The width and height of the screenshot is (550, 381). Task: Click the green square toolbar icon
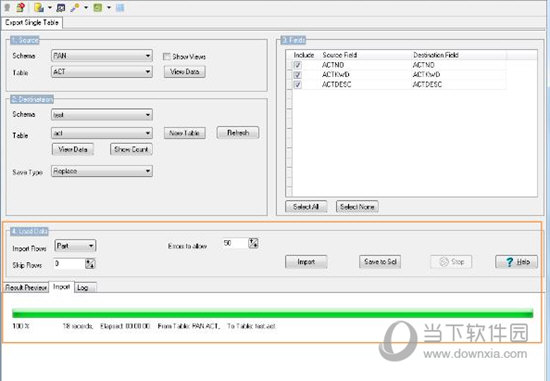pyautogui.click(x=98, y=7)
